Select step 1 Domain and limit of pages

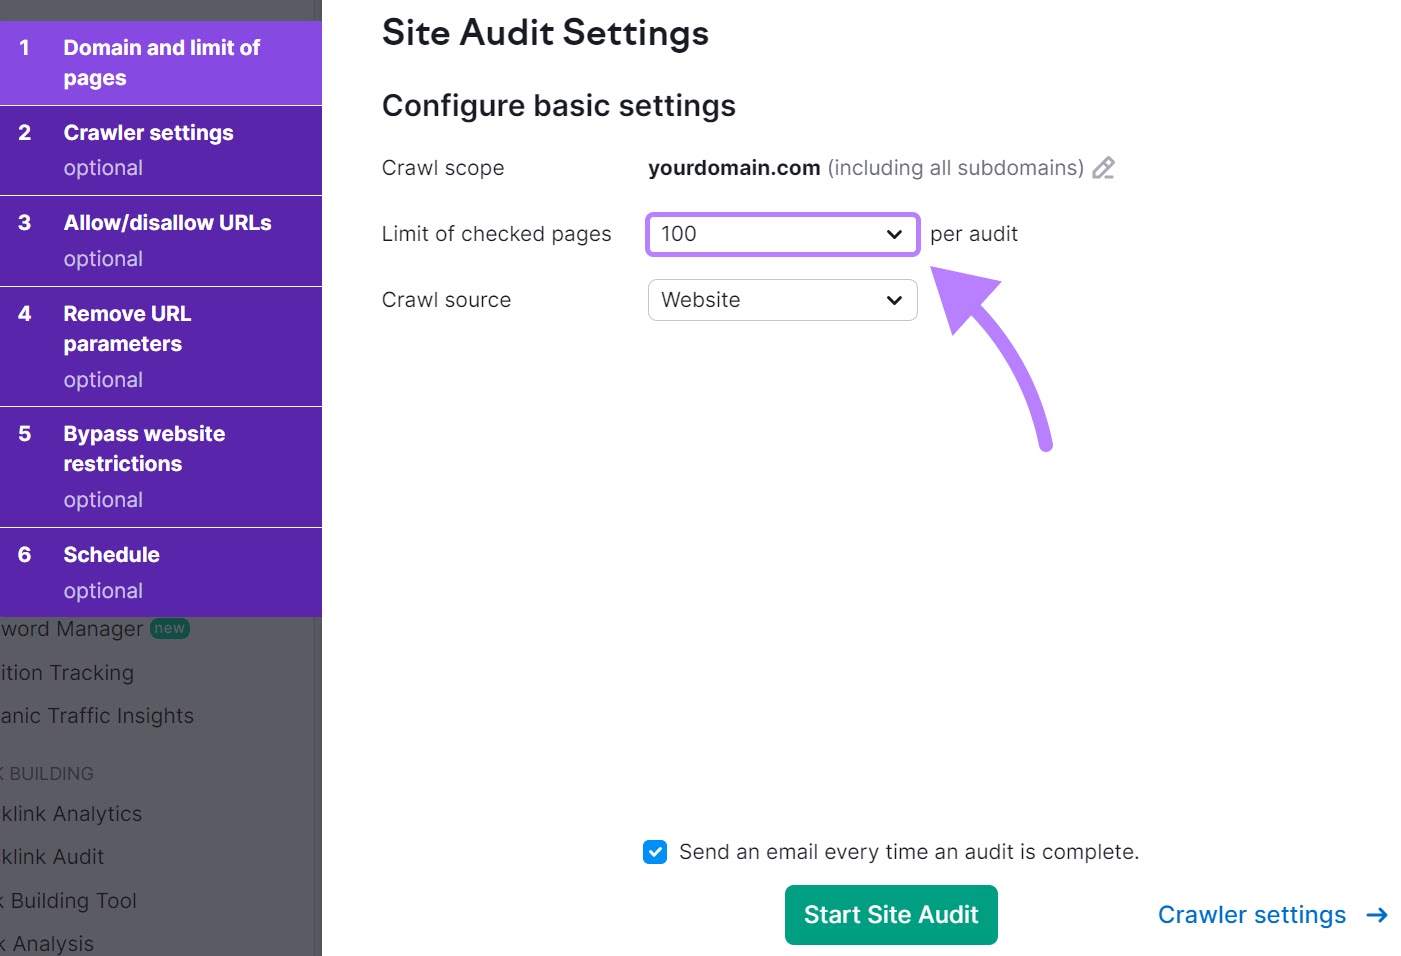click(x=161, y=62)
